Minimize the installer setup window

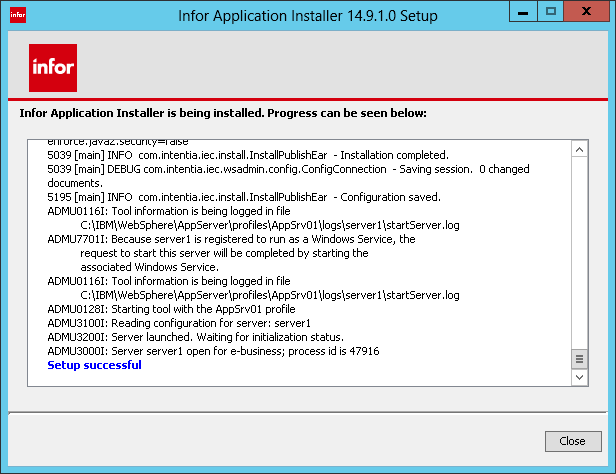coord(523,12)
